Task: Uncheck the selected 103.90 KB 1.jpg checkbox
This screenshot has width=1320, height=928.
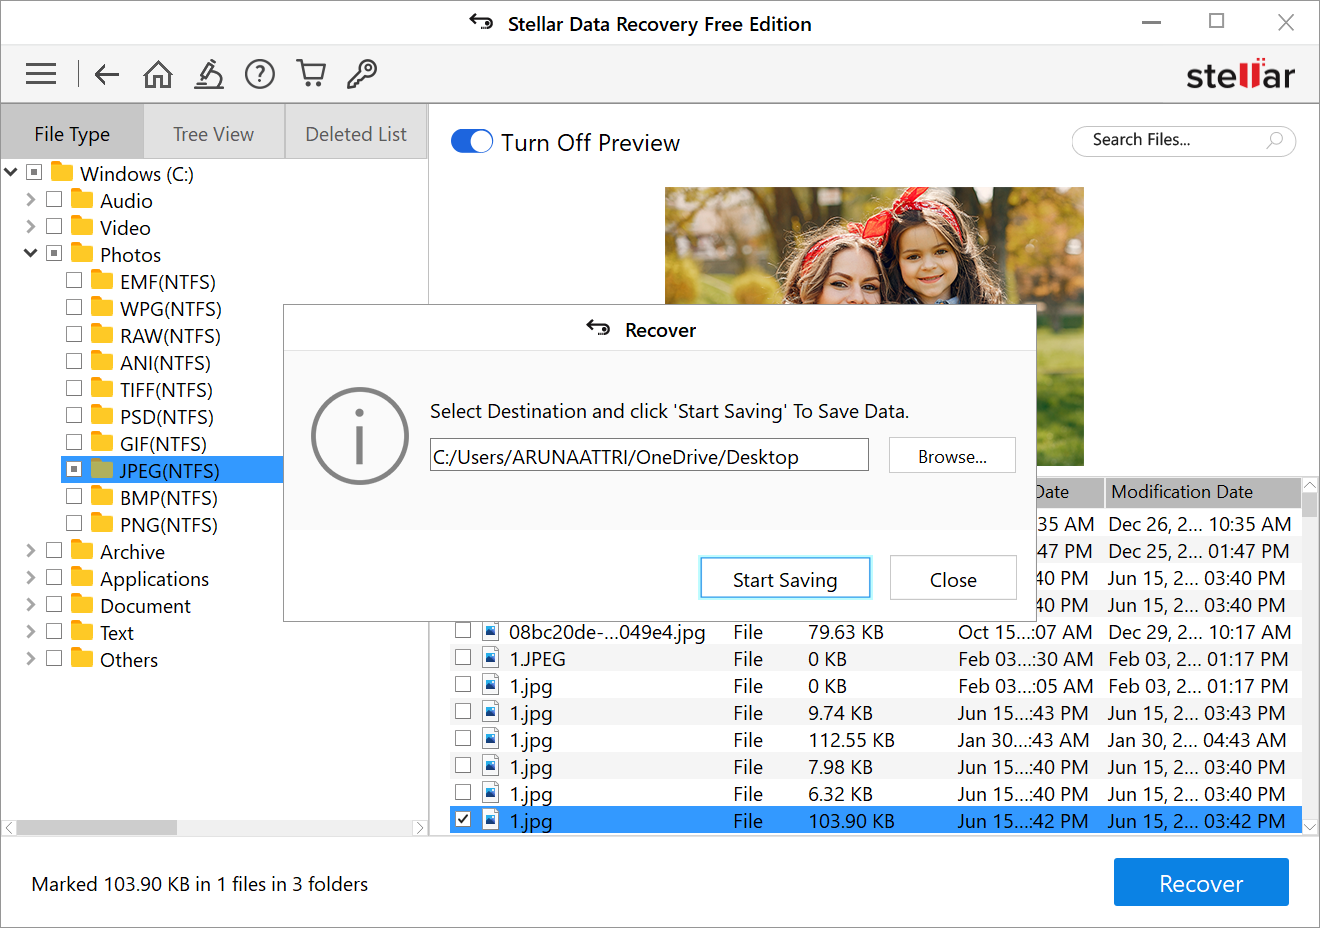Action: (x=463, y=820)
